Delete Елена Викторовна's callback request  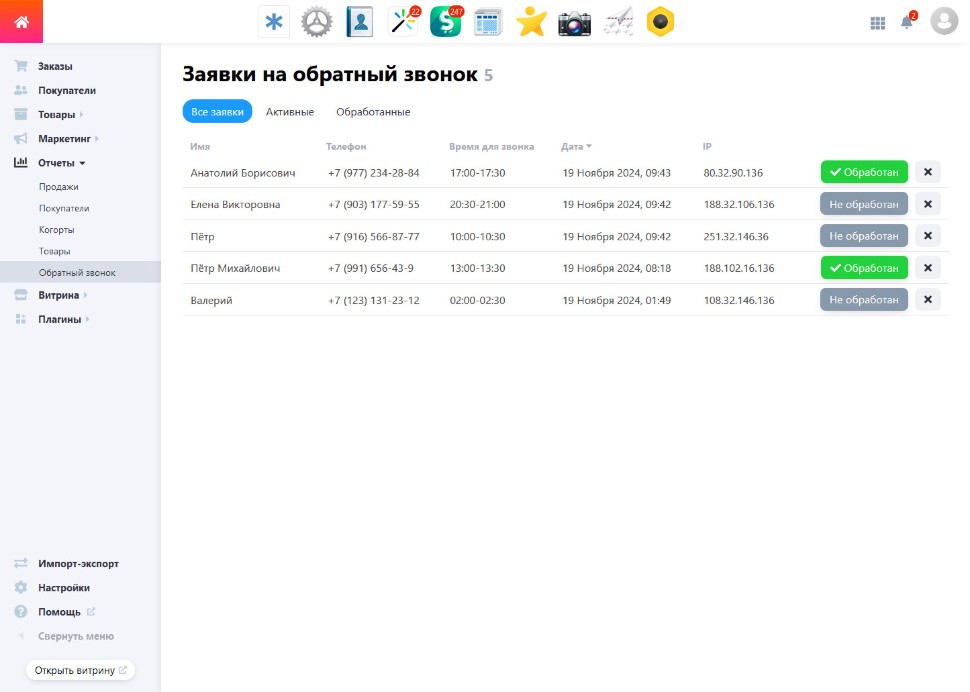pyautogui.click(x=927, y=204)
